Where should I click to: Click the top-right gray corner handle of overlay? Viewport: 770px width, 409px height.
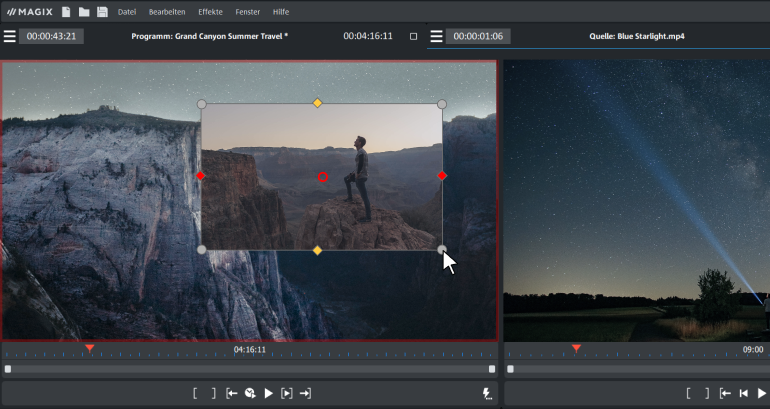pyautogui.click(x=442, y=104)
